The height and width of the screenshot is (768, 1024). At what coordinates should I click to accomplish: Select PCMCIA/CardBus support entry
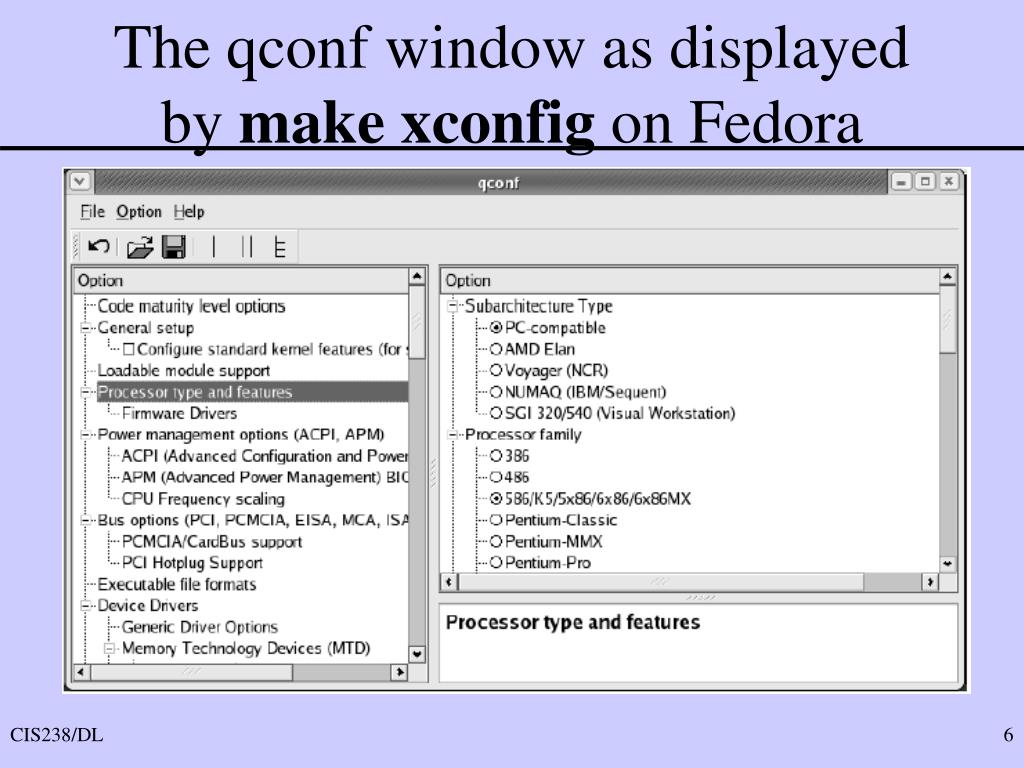[212, 541]
